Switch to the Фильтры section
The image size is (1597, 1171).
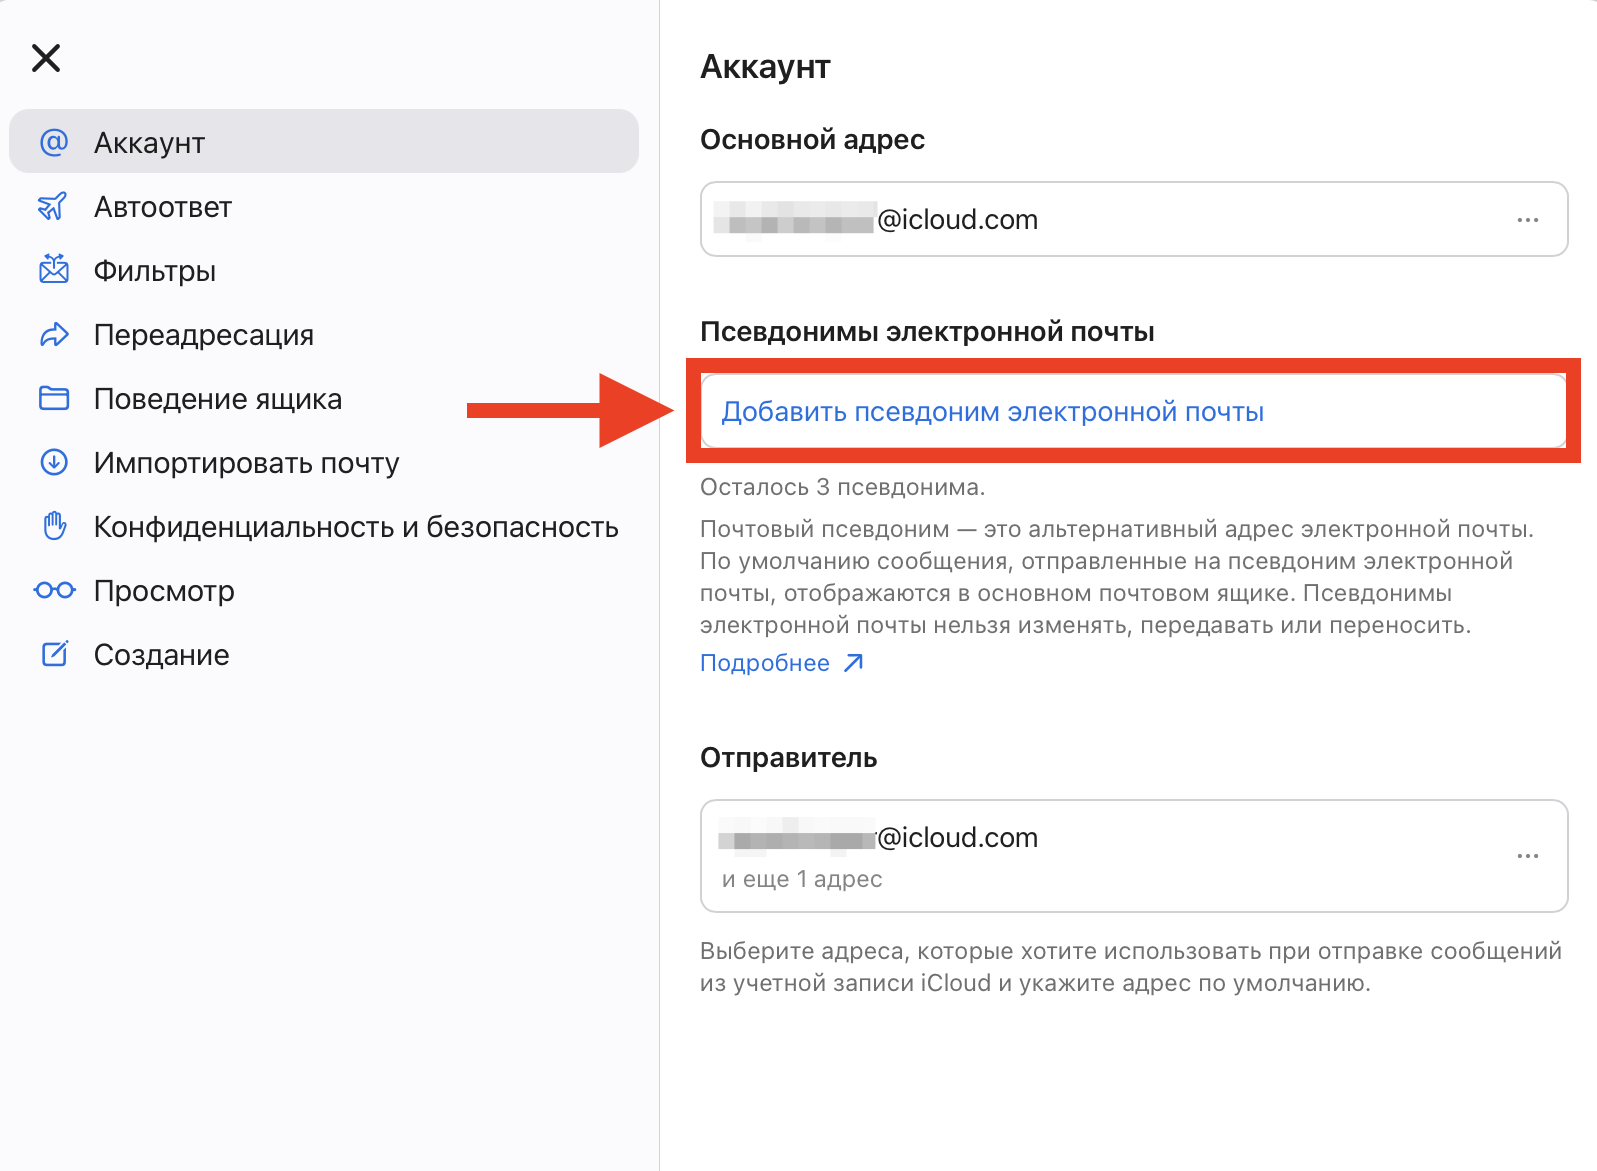154,270
